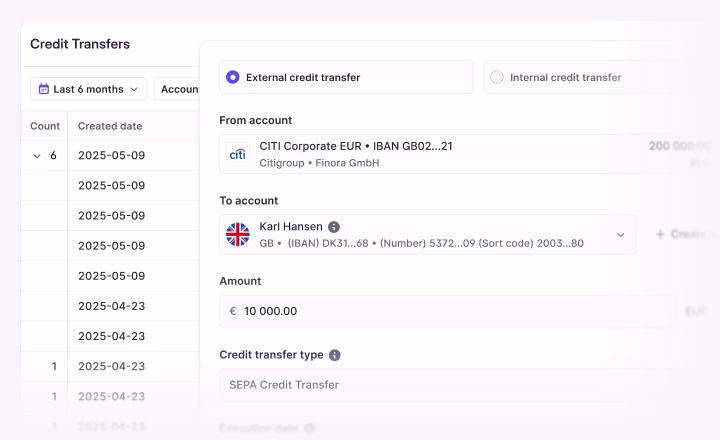Click the Amount label
The image size is (720, 440).
(240, 281)
